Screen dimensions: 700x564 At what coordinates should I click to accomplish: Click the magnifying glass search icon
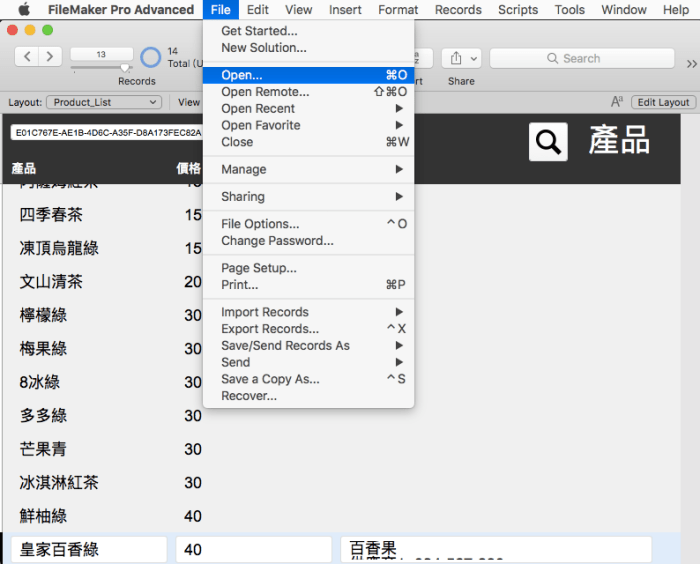(548, 142)
